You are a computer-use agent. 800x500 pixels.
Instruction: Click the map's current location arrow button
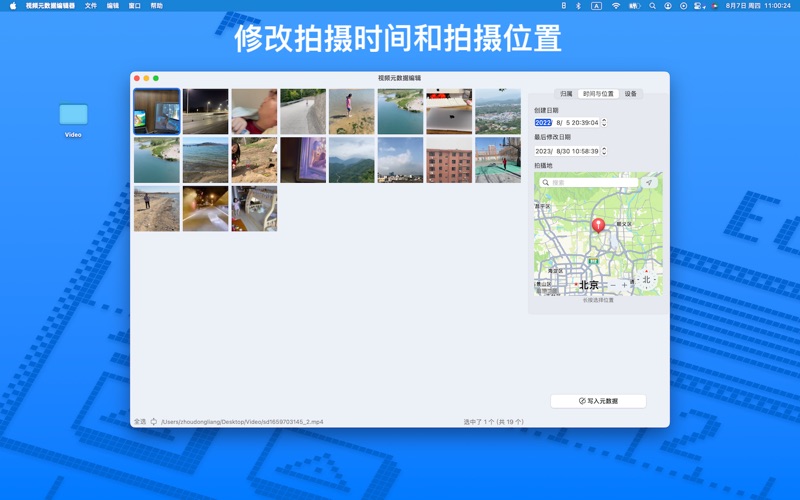click(648, 183)
